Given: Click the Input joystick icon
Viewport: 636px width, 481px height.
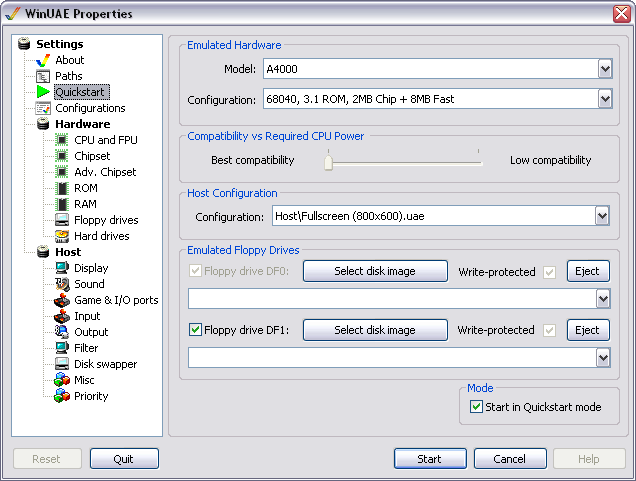Looking at the screenshot, I should (x=62, y=316).
